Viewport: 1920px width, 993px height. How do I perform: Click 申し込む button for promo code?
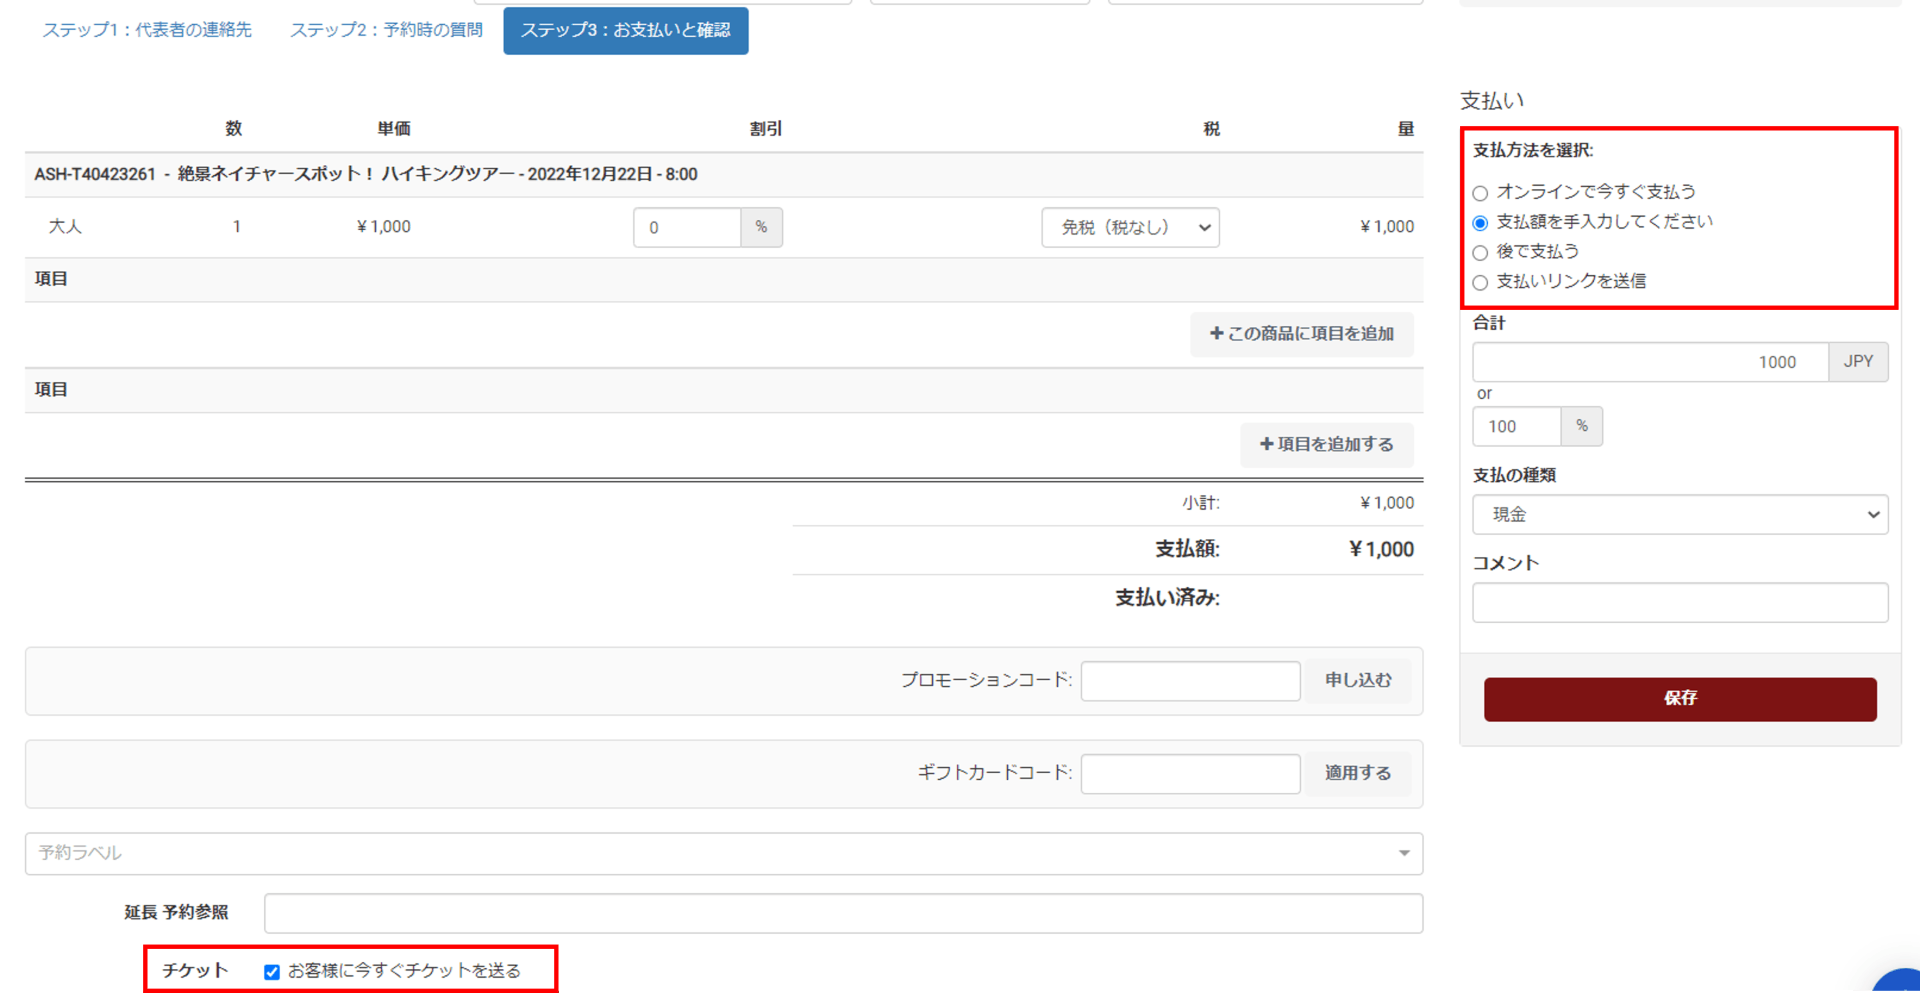pos(1358,681)
